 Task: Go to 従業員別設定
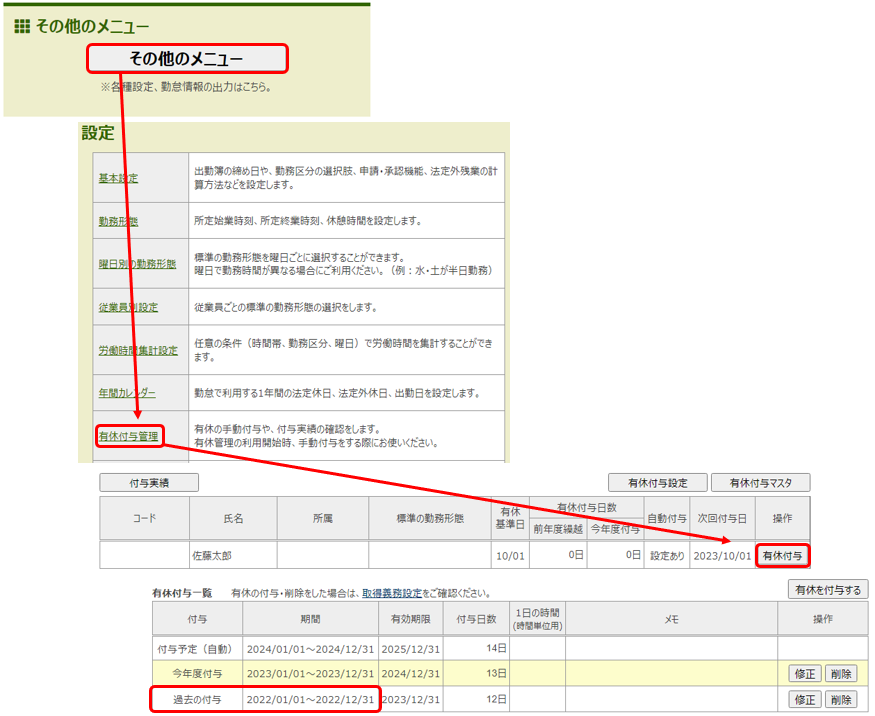pos(128,307)
